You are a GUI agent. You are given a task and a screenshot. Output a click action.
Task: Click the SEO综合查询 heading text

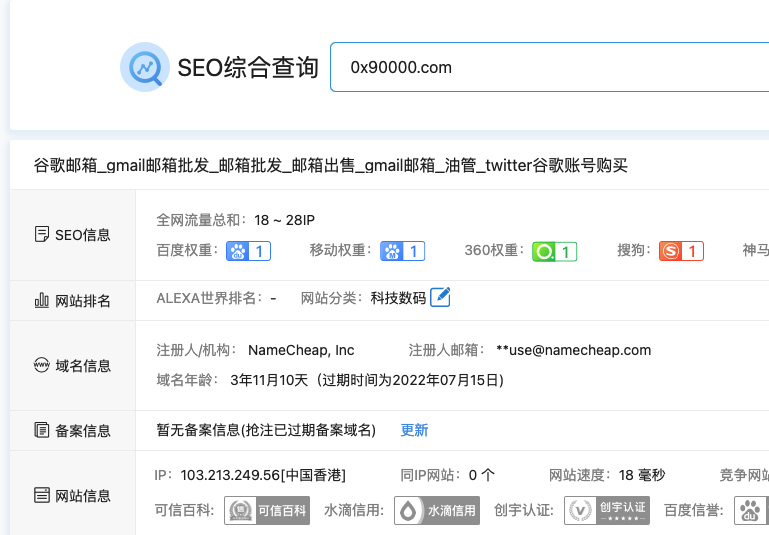point(248,67)
